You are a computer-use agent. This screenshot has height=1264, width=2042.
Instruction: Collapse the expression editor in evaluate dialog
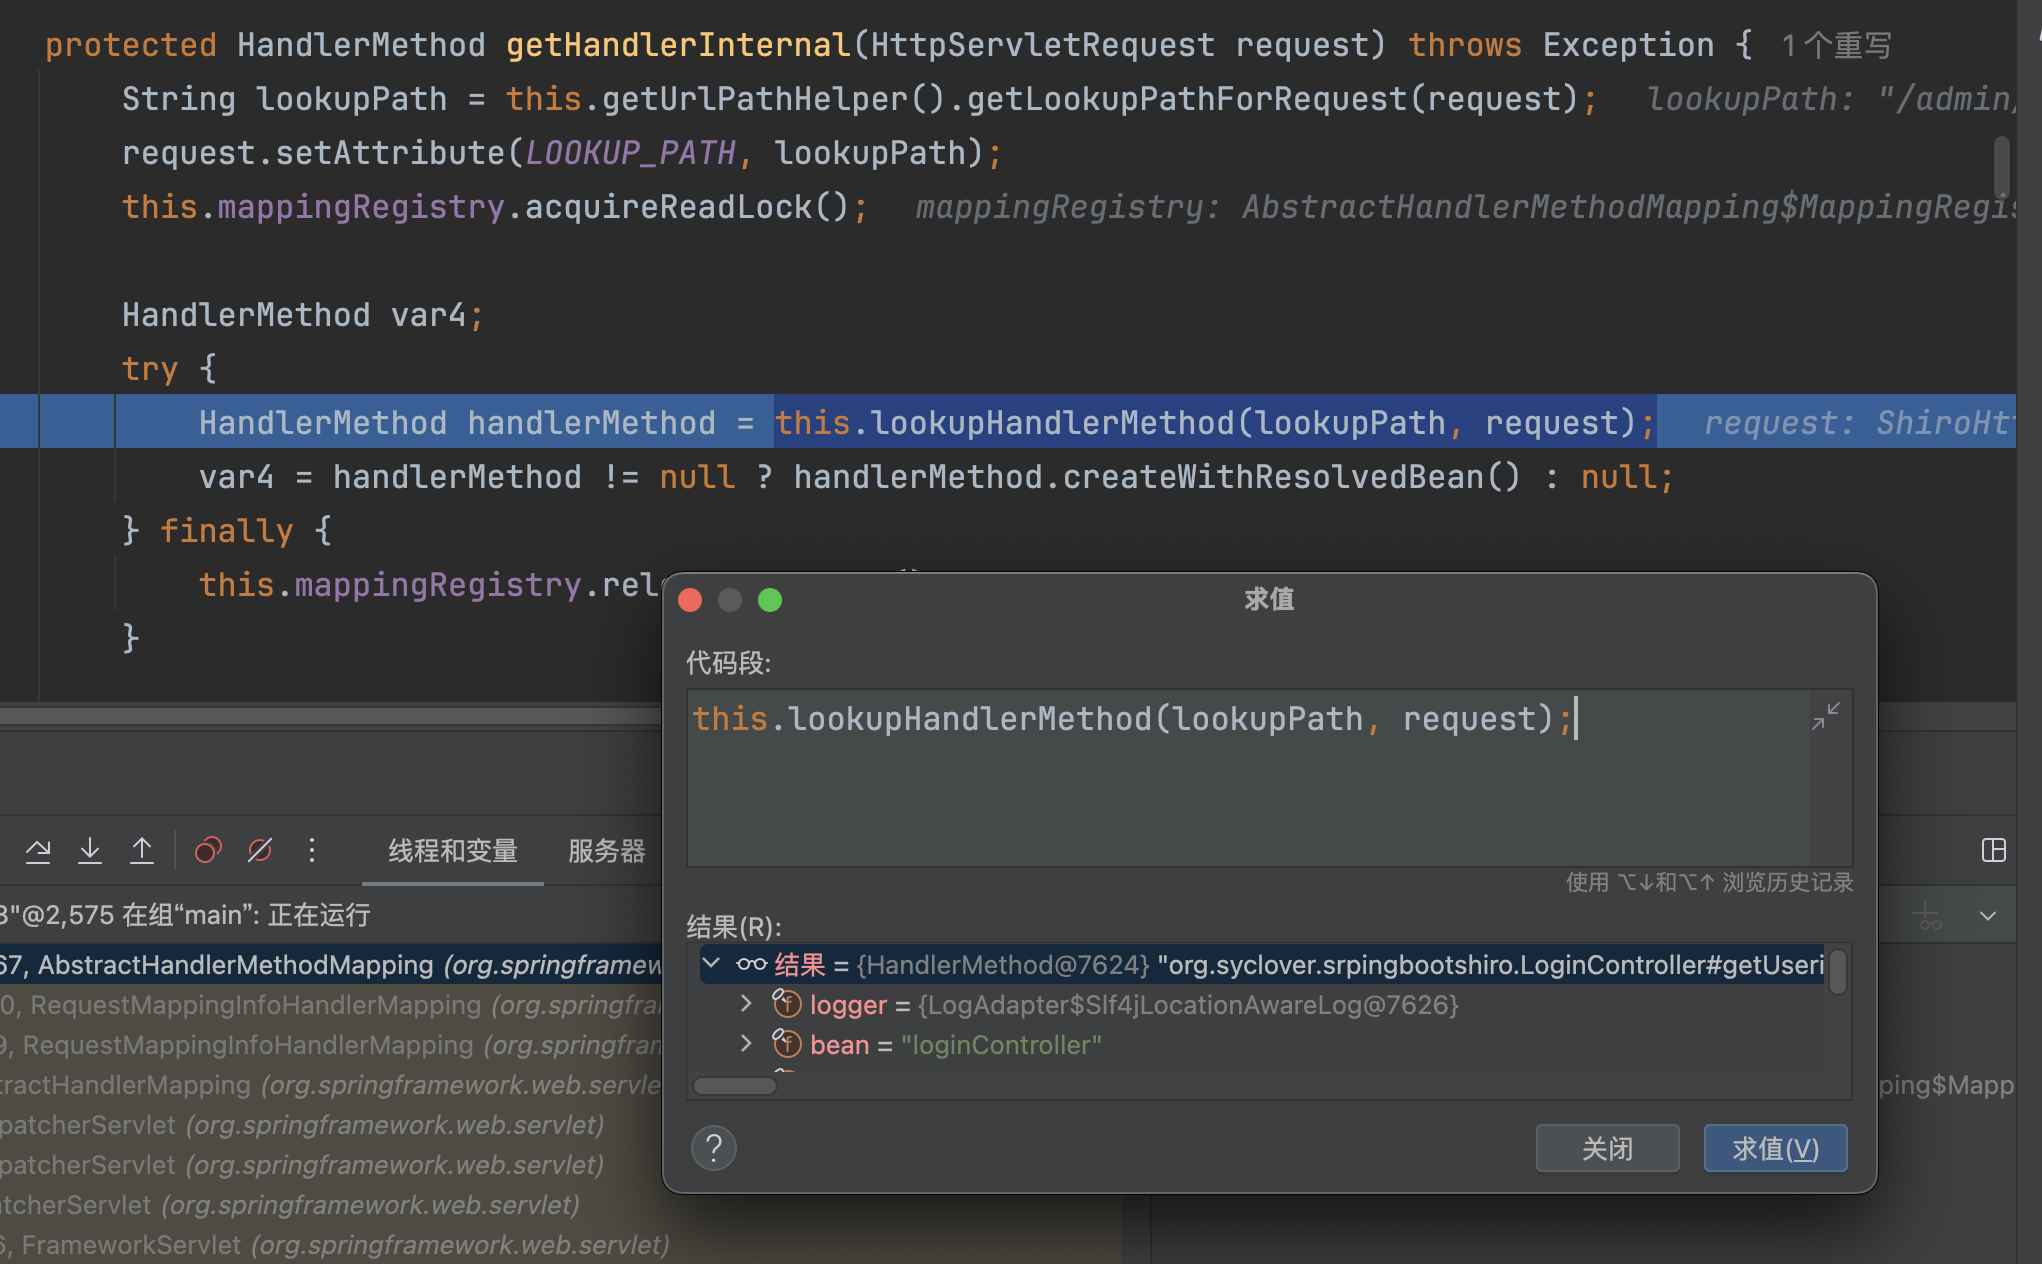click(1825, 716)
